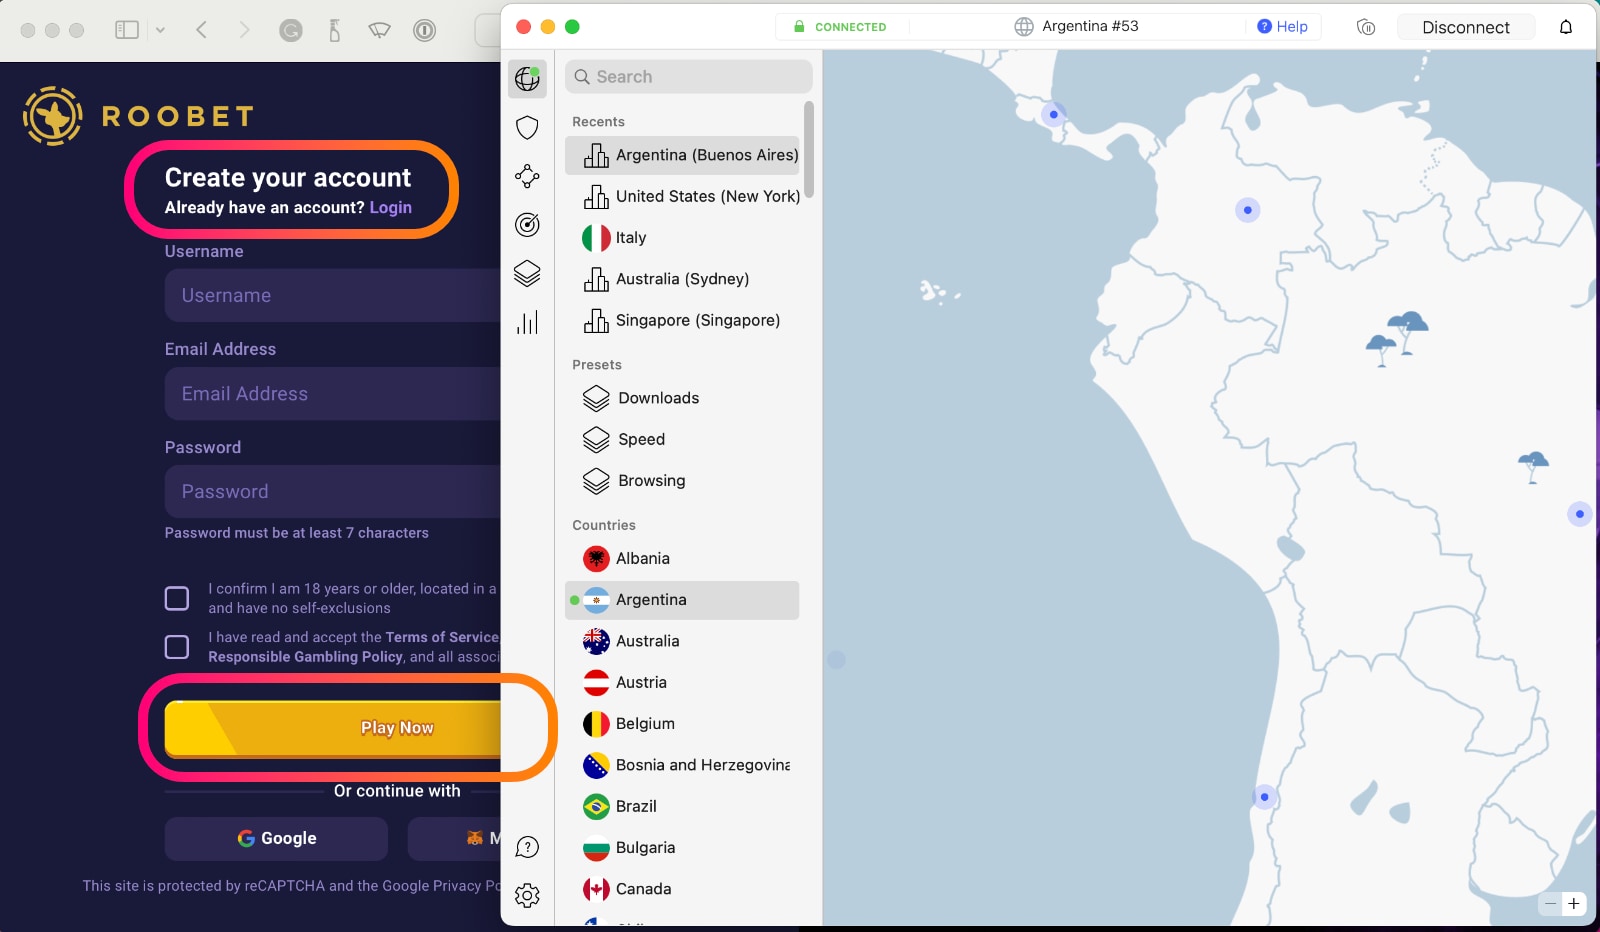The width and height of the screenshot is (1600, 932).
Task: Click the pause connection icon beside Disconnect
Action: pyautogui.click(x=1366, y=27)
